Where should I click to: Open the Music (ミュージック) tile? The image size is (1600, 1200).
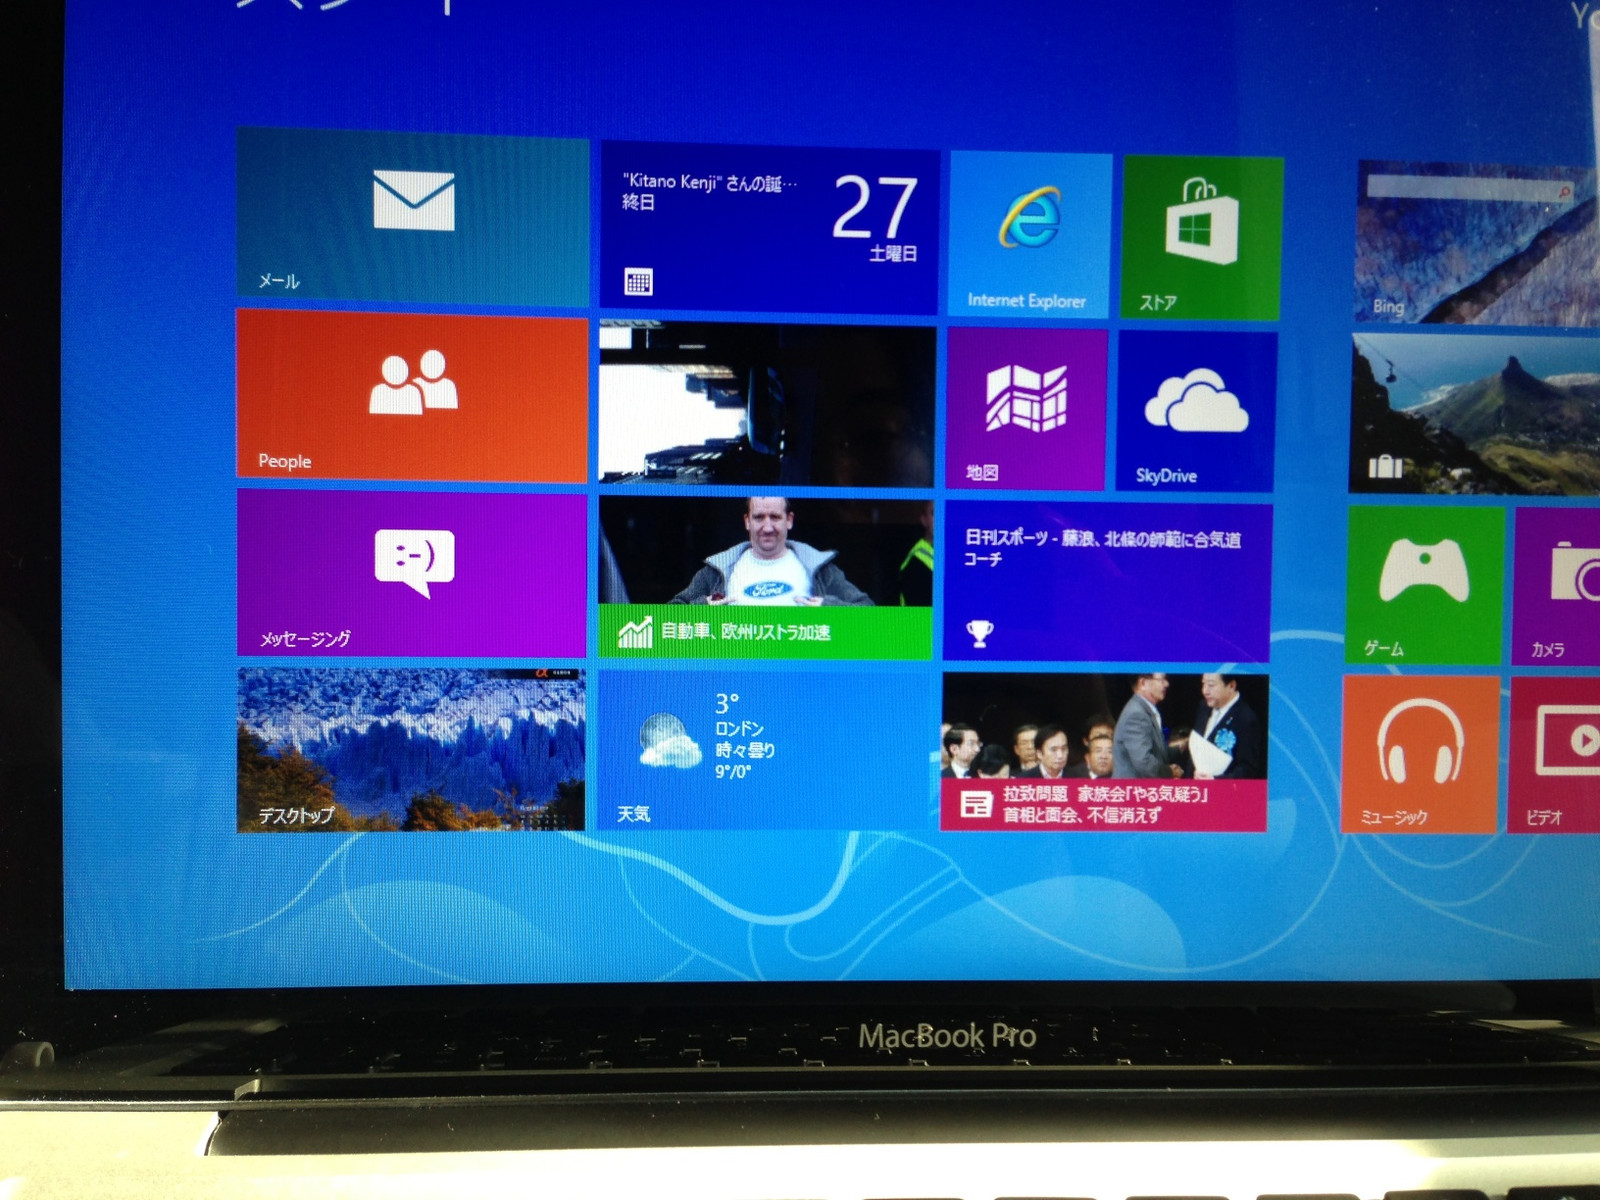tap(1420, 754)
